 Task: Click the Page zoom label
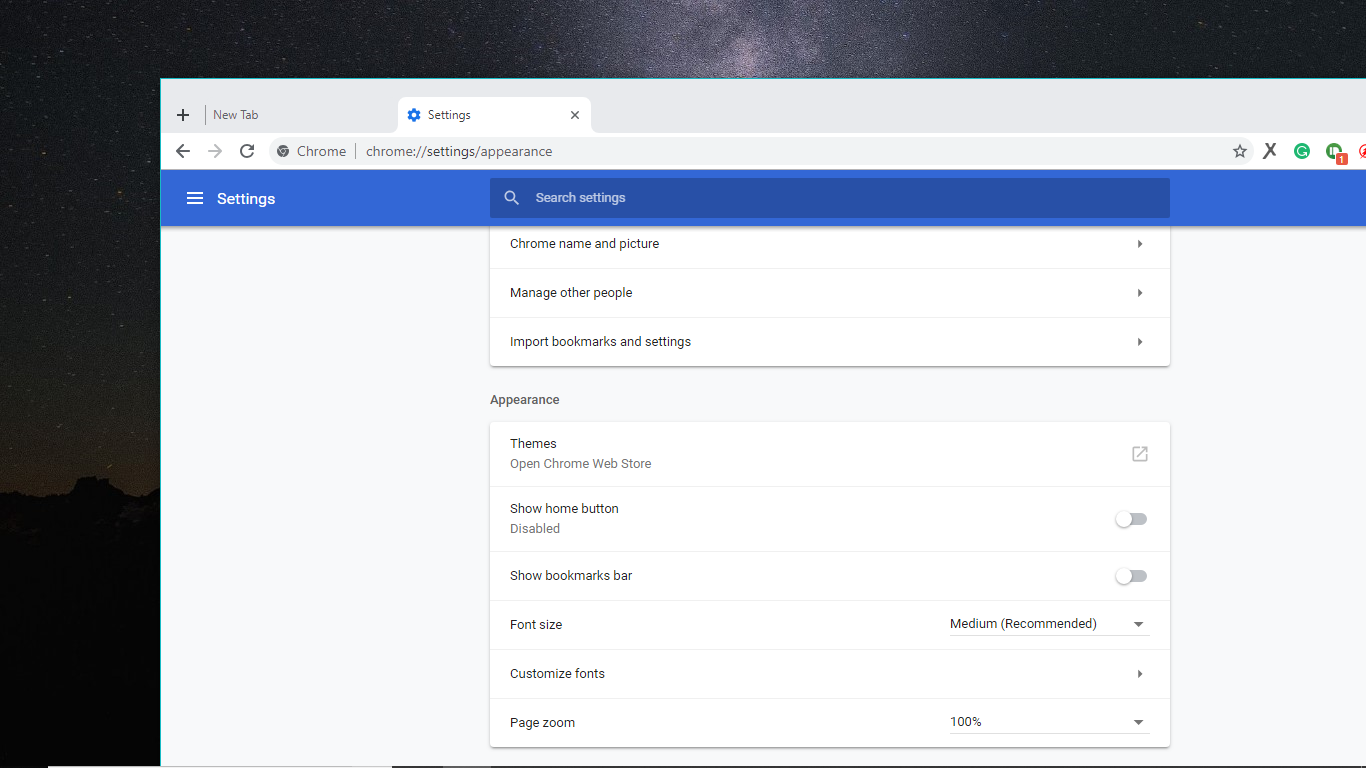[542, 723]
